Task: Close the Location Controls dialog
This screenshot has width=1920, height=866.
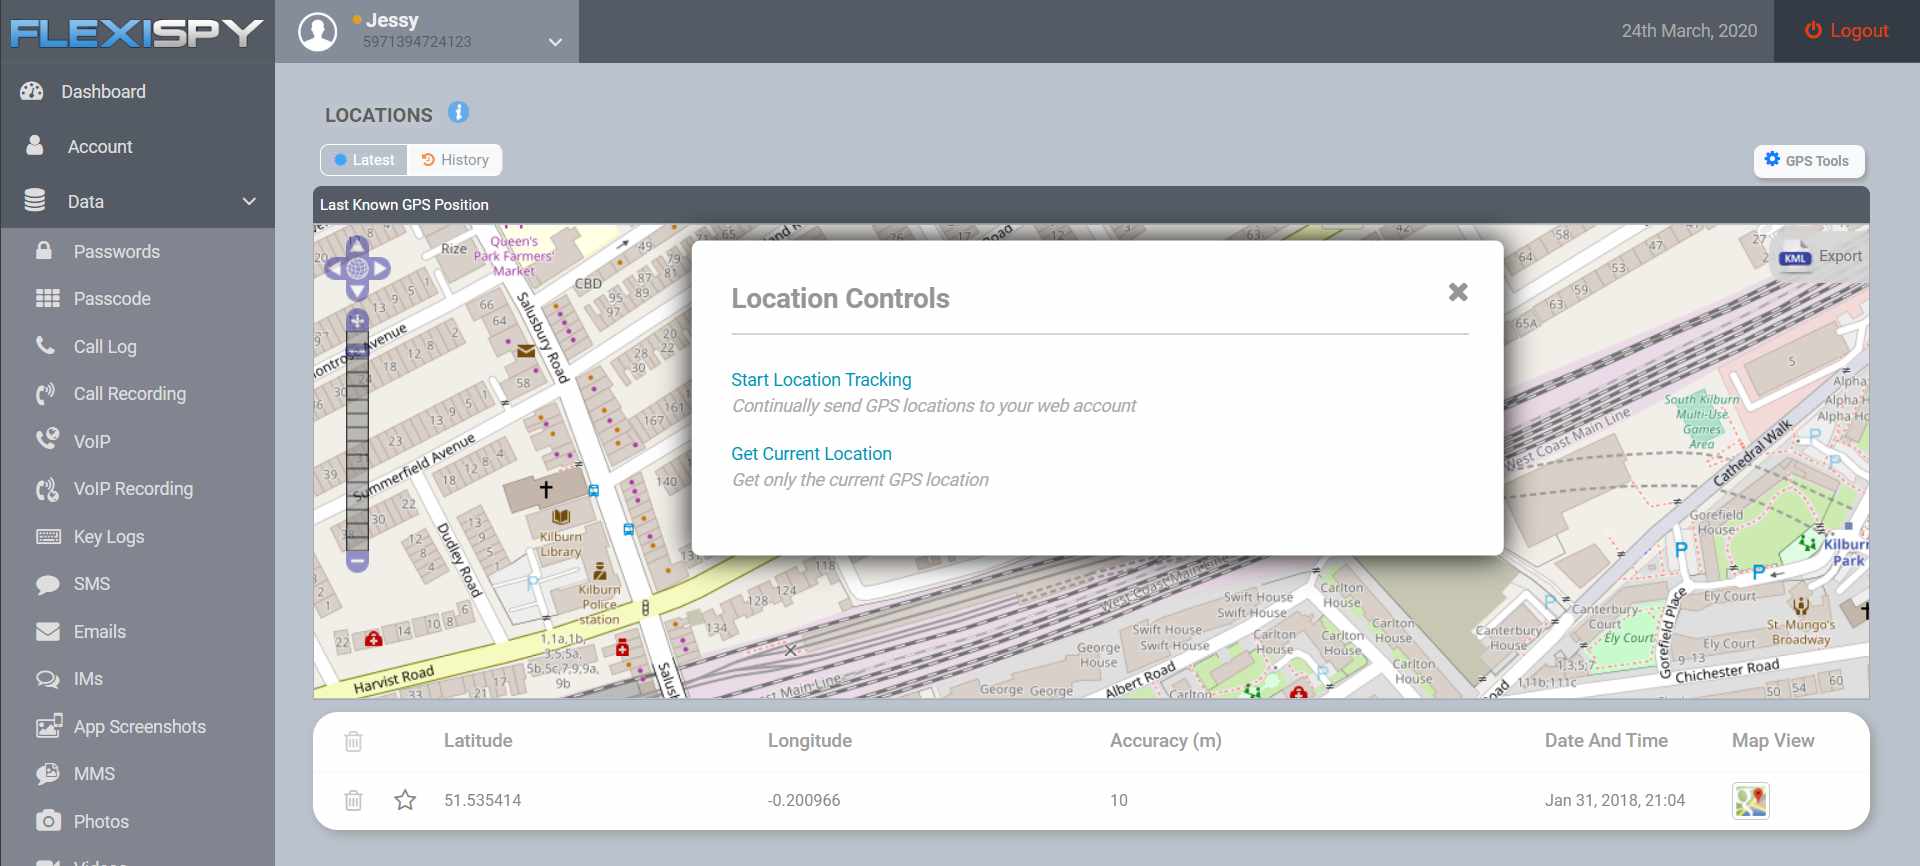Action: (x=1458, y=292)
